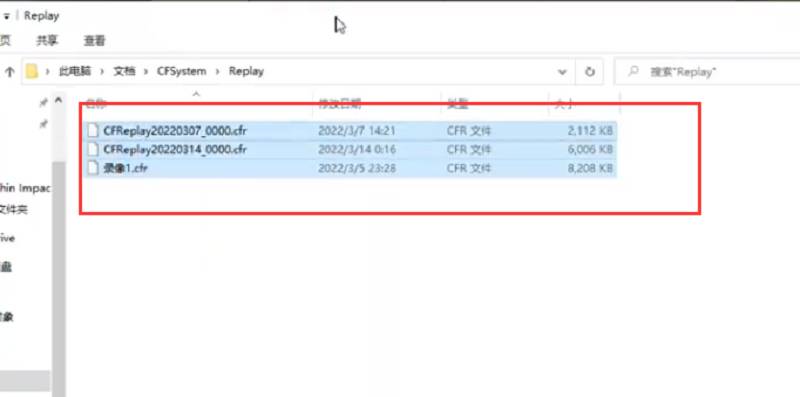Click date 2022/3/7 14:21 cell
The image size is (800, 397).
coord(357,131)
